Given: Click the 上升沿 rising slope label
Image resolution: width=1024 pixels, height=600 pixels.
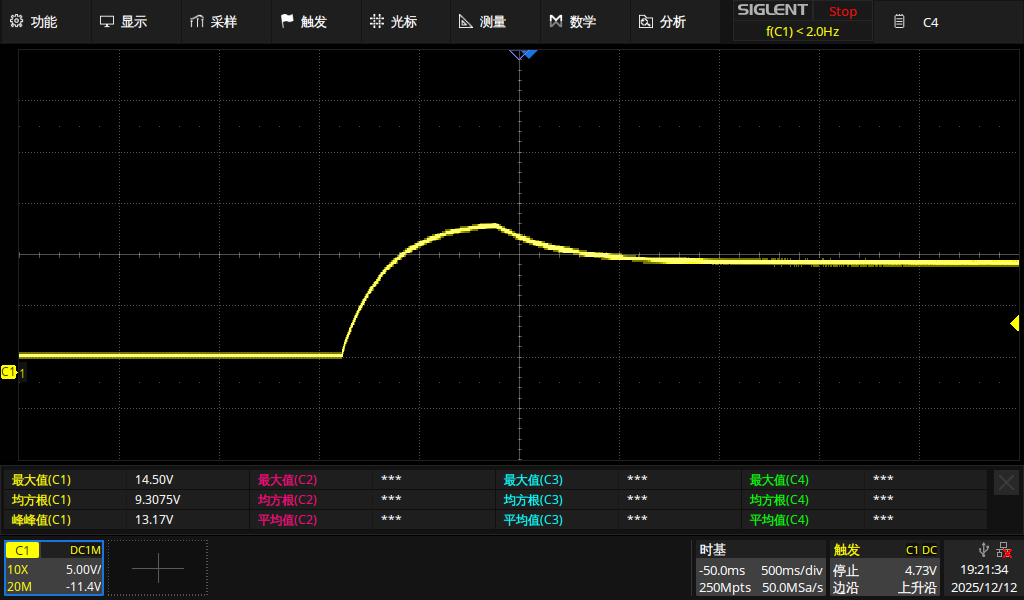Looking at the screenshot, I should point(917,588).
